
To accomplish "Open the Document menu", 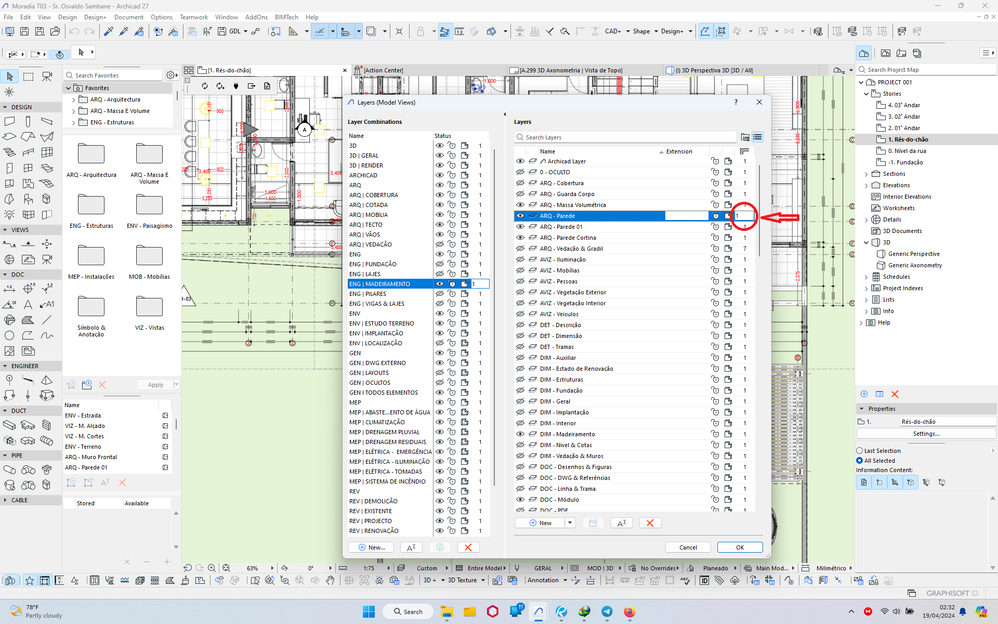I will click(129, 17).
